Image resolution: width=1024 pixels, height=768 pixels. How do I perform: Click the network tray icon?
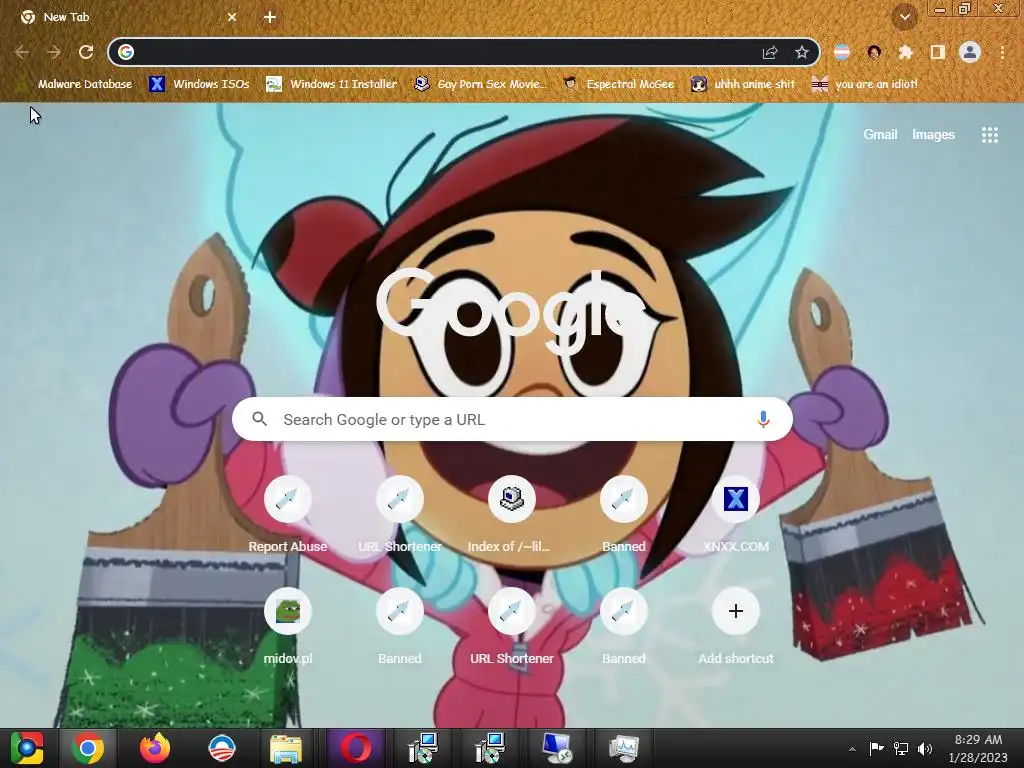click(901, 748)
